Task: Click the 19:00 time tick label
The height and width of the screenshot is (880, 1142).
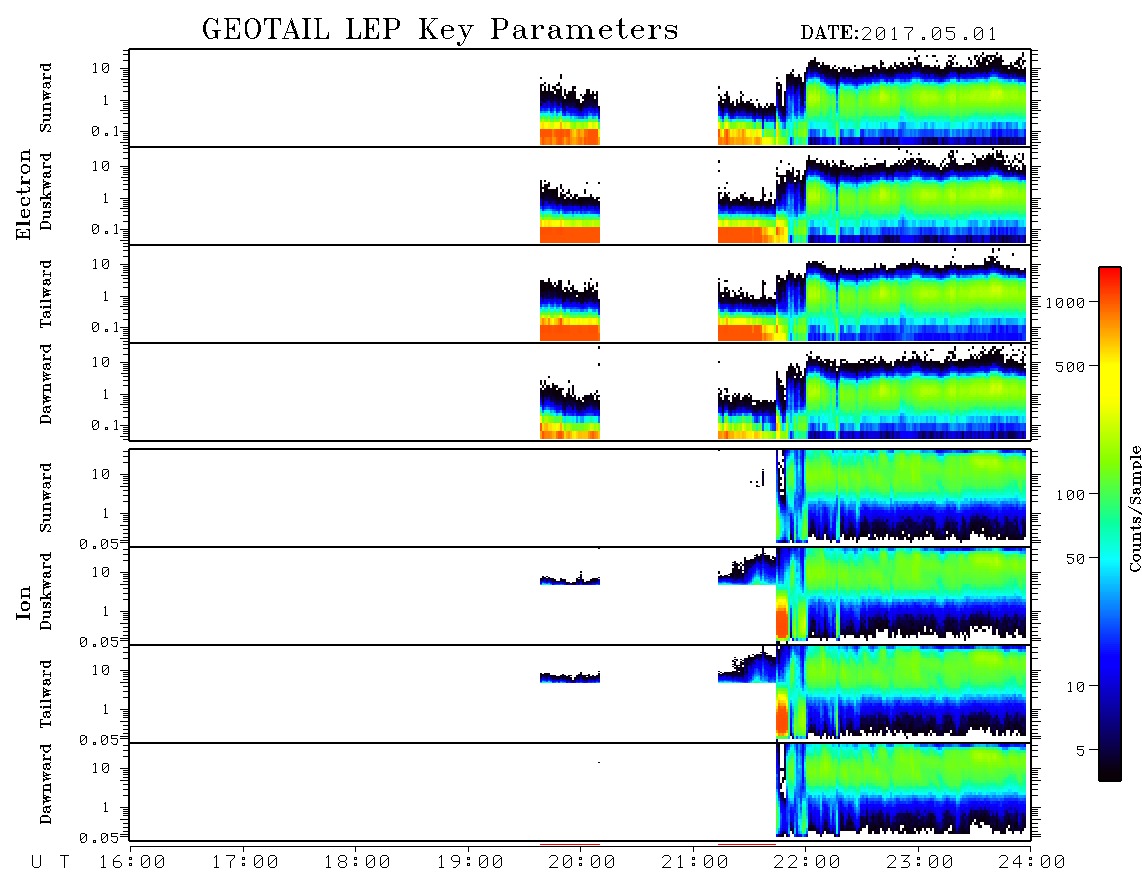Action: pyautogui.click(x=470, y=863)
